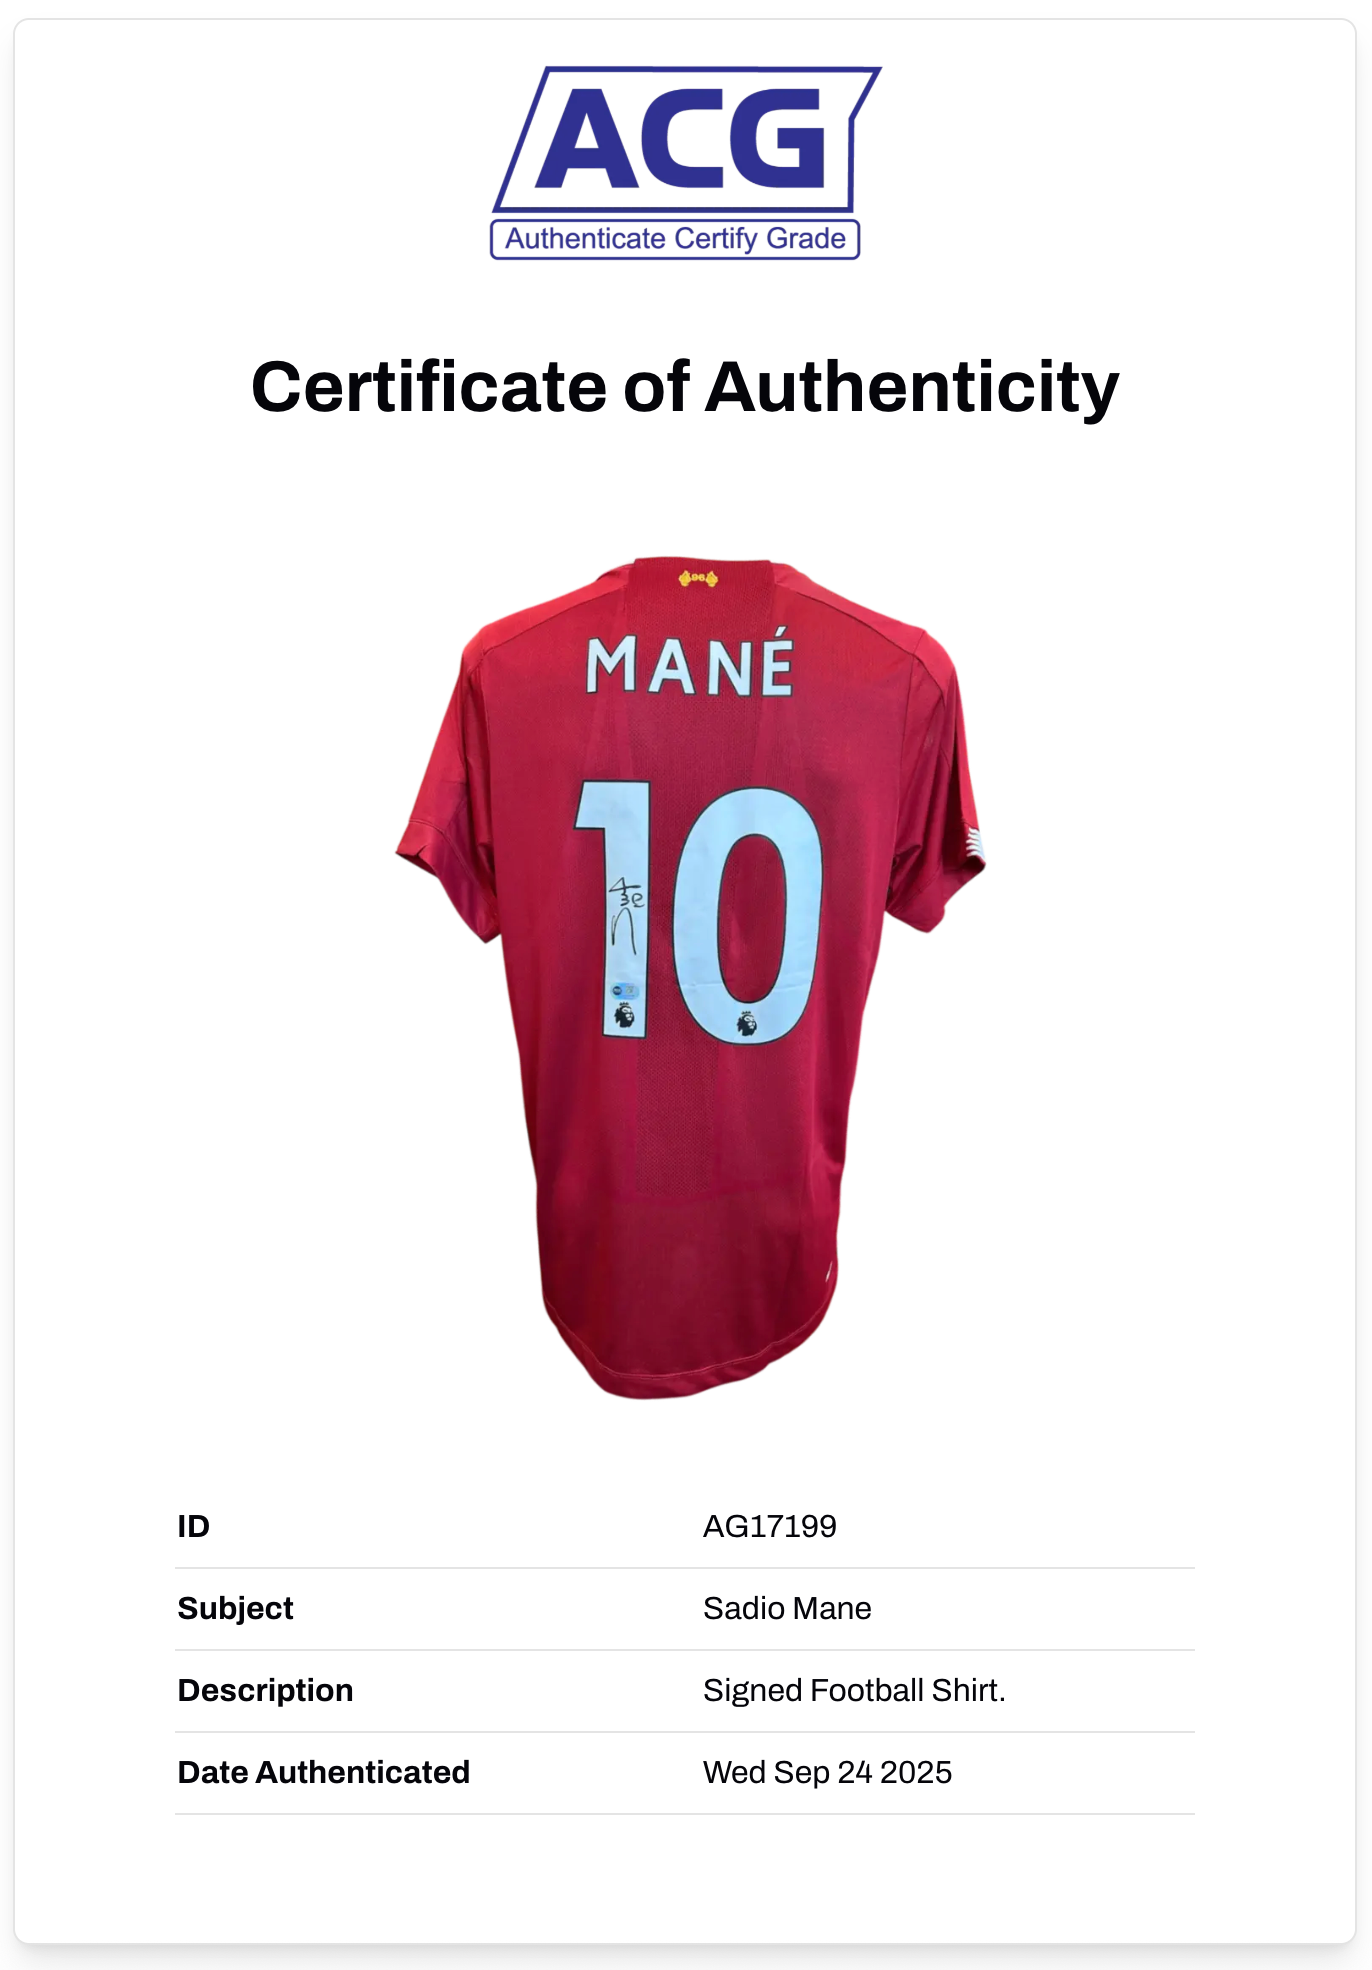
Task: Click Premier League badge on number 1
Action: coord(625,1016)
